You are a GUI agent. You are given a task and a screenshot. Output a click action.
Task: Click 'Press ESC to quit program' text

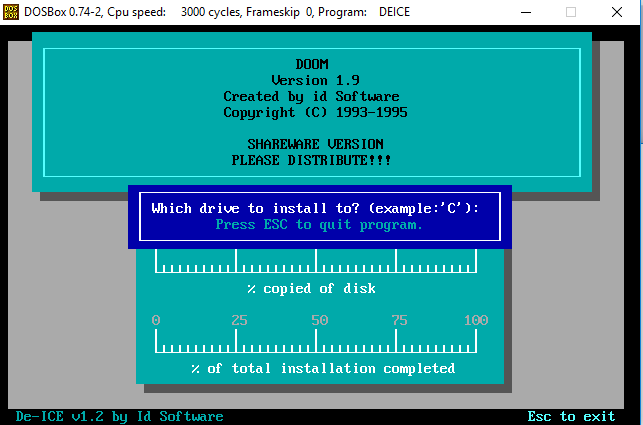tap(319, 224)
